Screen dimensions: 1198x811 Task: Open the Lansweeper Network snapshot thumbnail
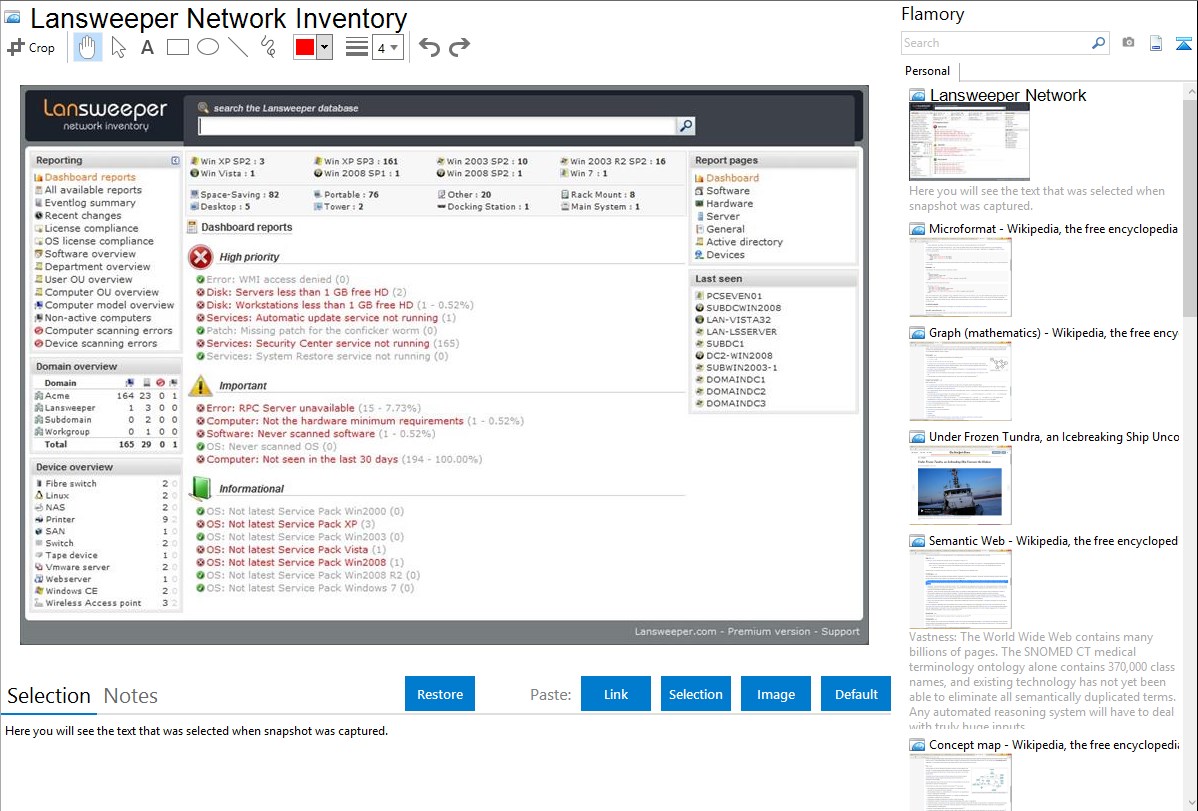pos(969,141)
